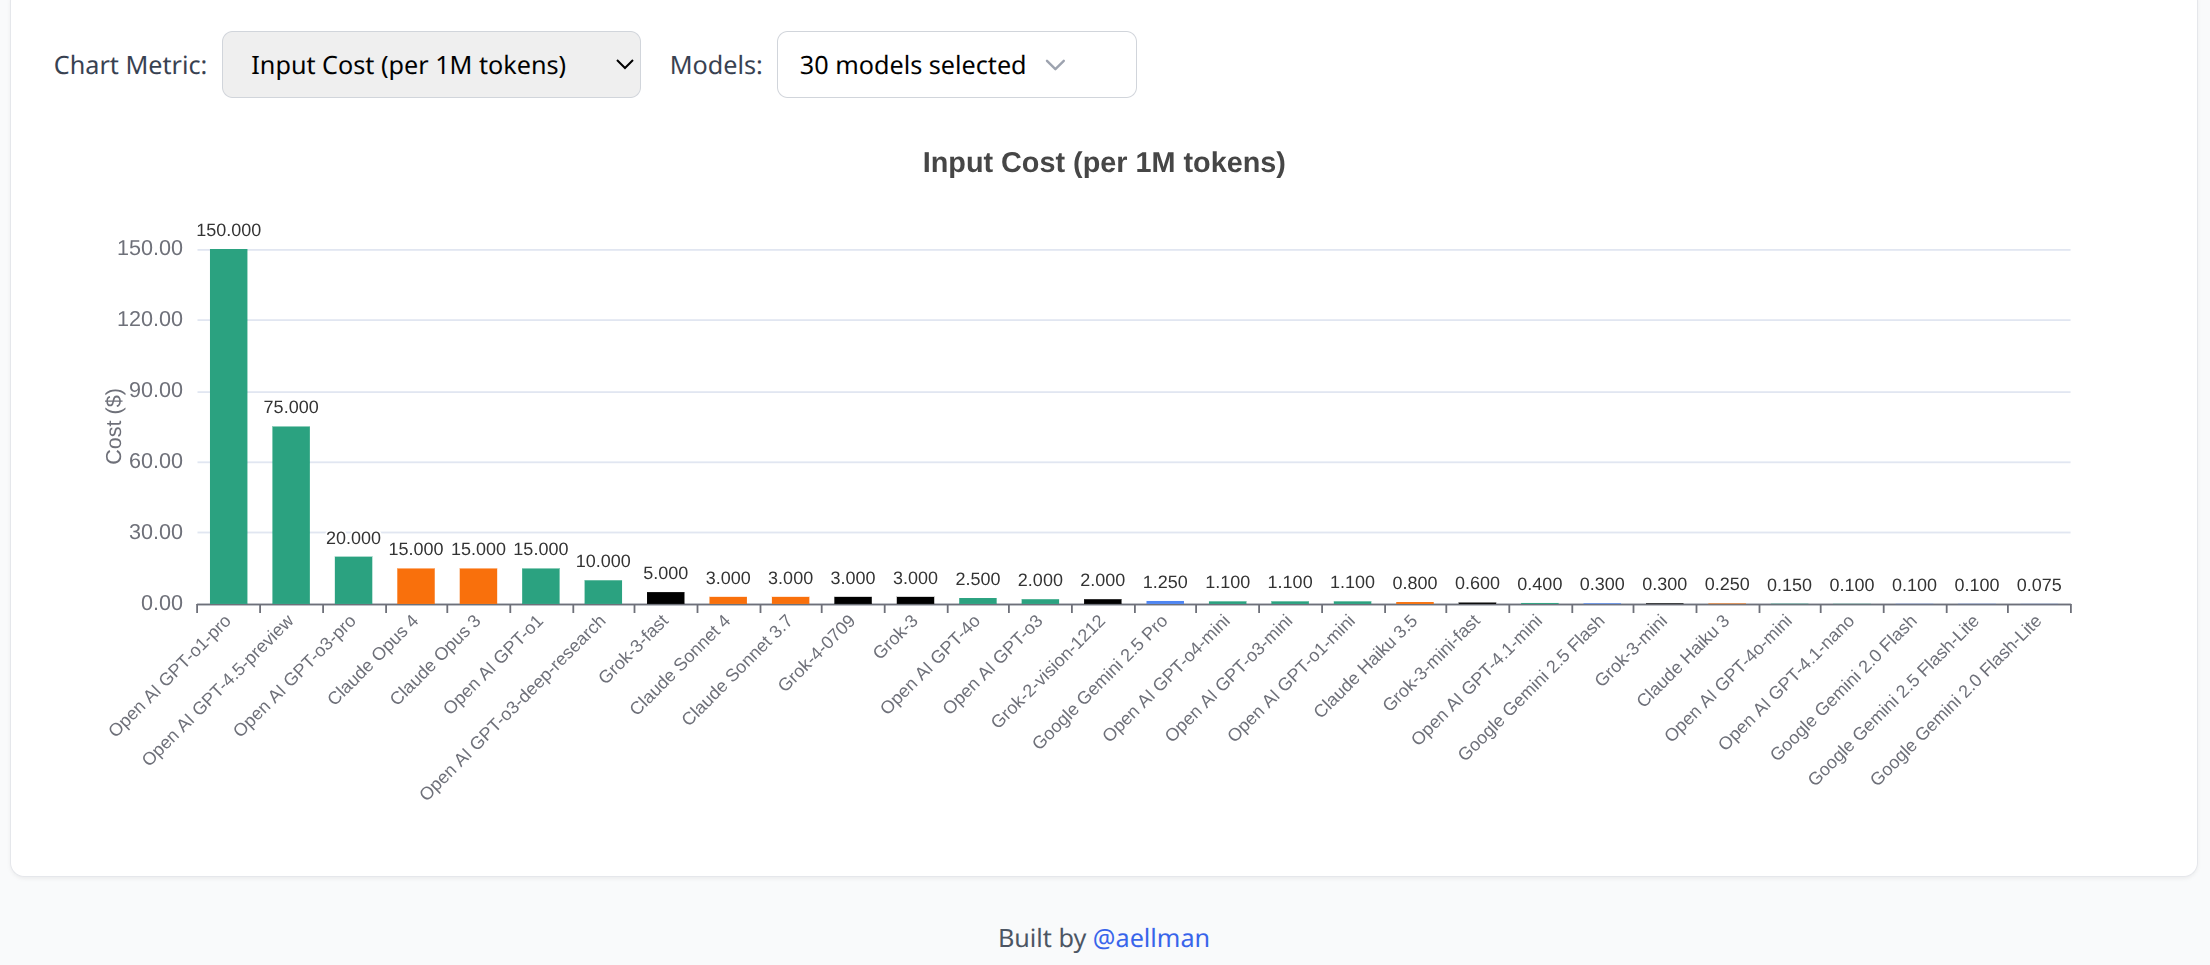2210x965 pixels.
Task: Click the Open AI GPT-4.5-preview bar
Action: tap(291, 516)
